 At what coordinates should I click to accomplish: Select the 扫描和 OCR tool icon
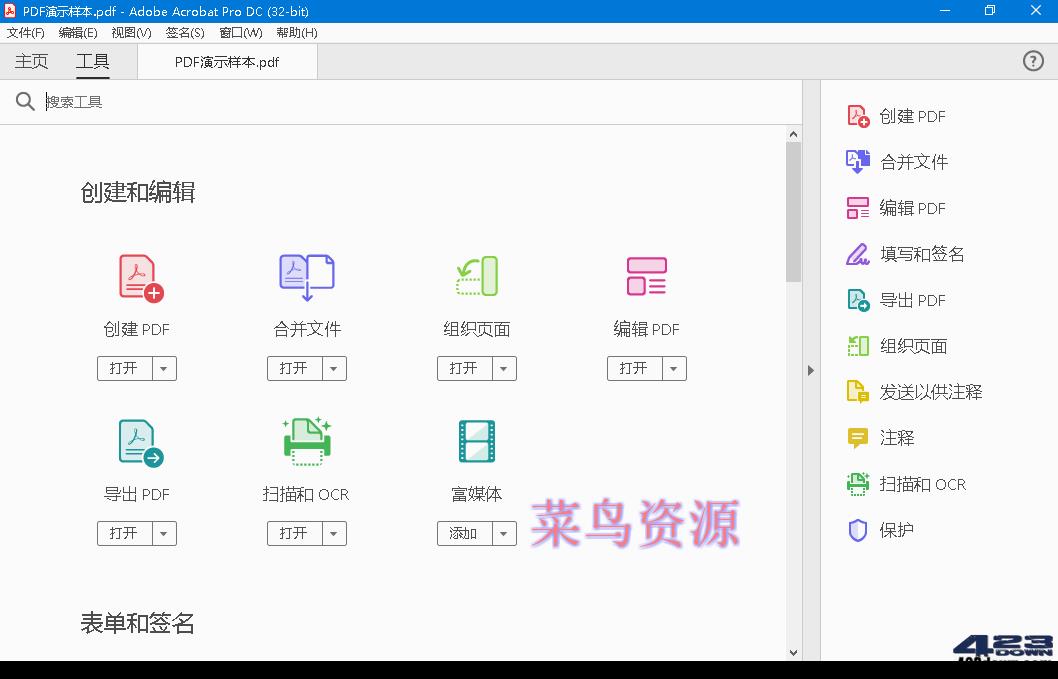click(x=306, y=442)
